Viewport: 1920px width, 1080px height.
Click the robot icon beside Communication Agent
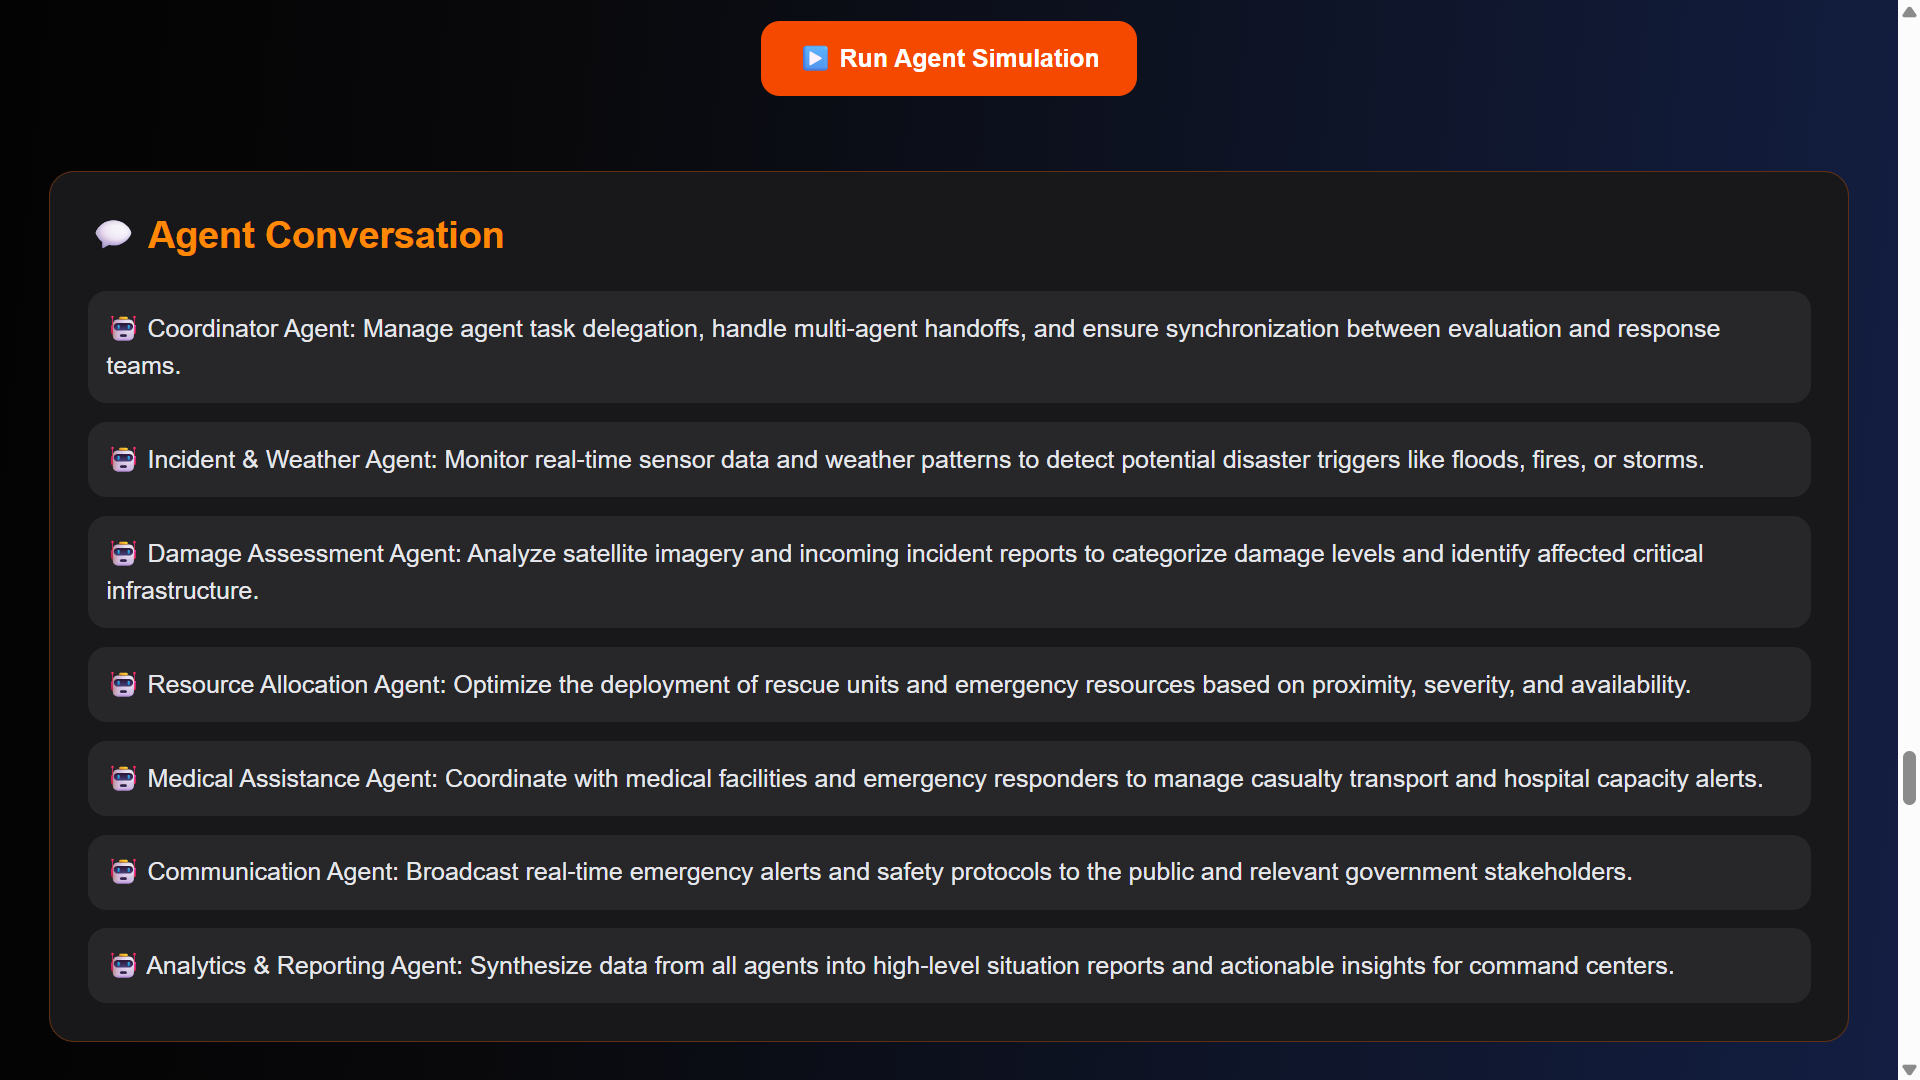coord(123,872)
